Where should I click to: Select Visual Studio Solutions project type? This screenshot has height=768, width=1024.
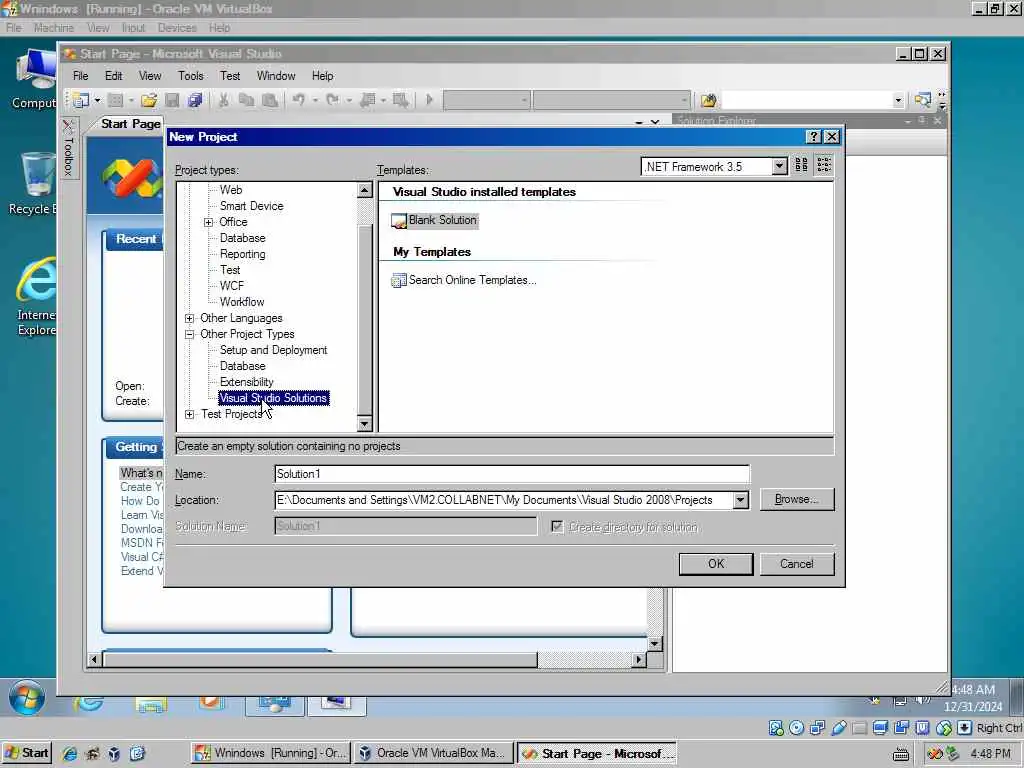tap(274, 398)
